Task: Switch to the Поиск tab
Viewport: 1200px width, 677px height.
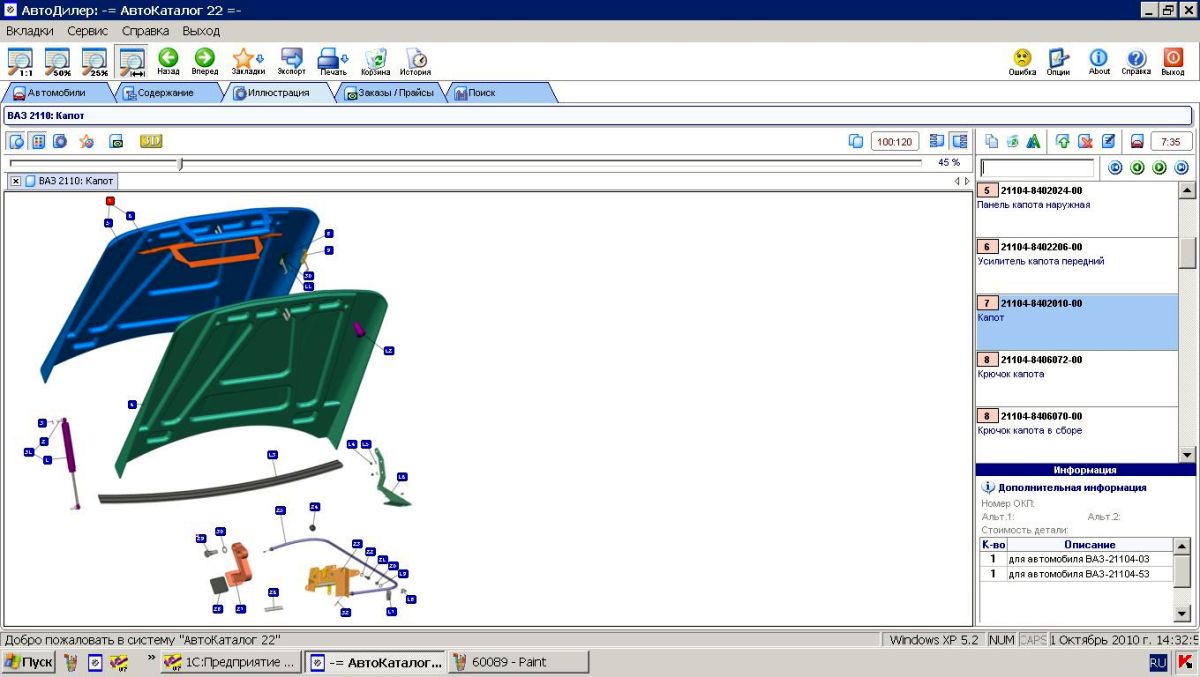Action: pos(500,93)
